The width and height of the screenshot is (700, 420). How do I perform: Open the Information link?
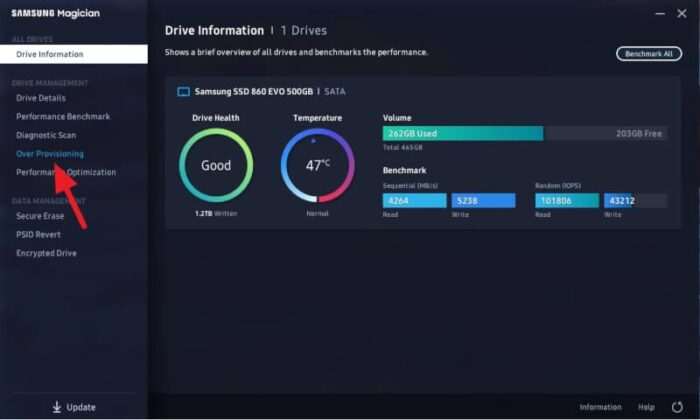coord(600,407)
